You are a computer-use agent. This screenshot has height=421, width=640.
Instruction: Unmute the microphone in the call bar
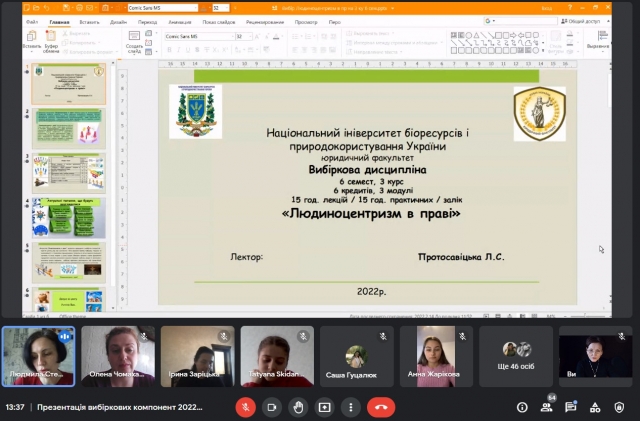click(x=245, y=407)
